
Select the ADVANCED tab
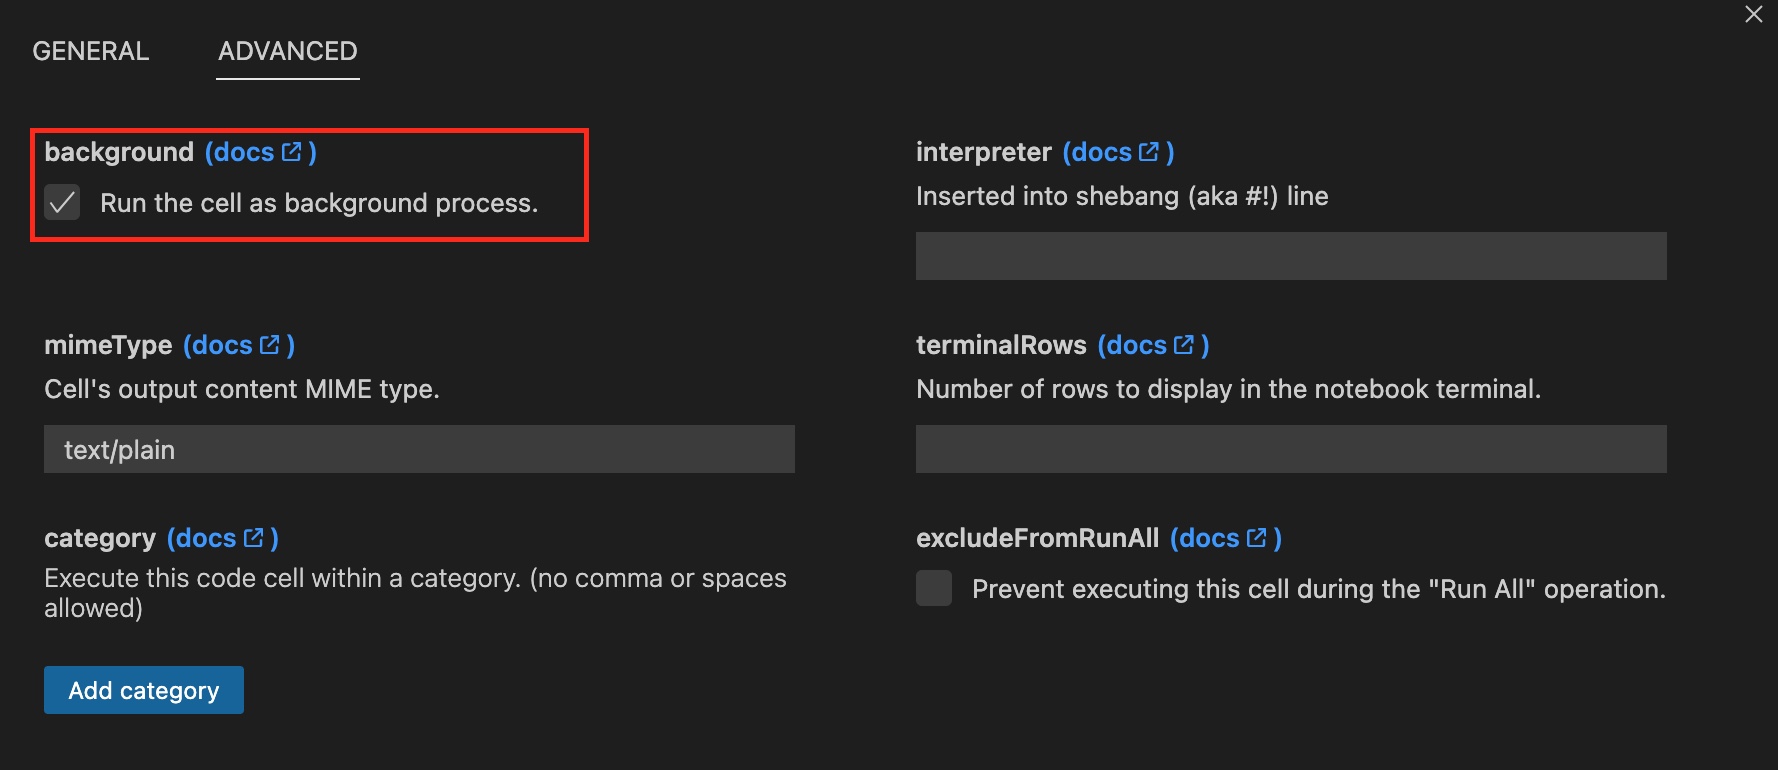[288, 51]
